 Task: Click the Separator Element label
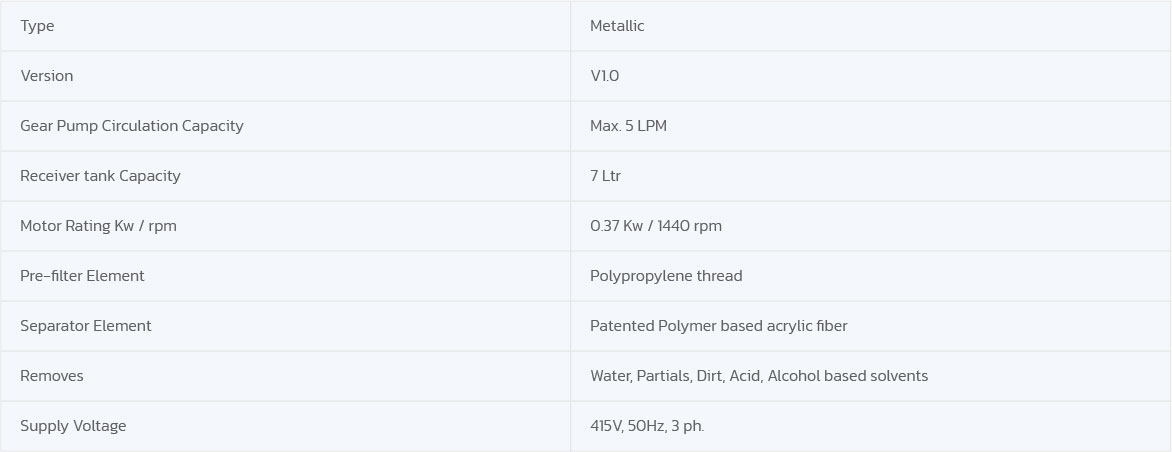pyautogui.click(x=86, y=326)
